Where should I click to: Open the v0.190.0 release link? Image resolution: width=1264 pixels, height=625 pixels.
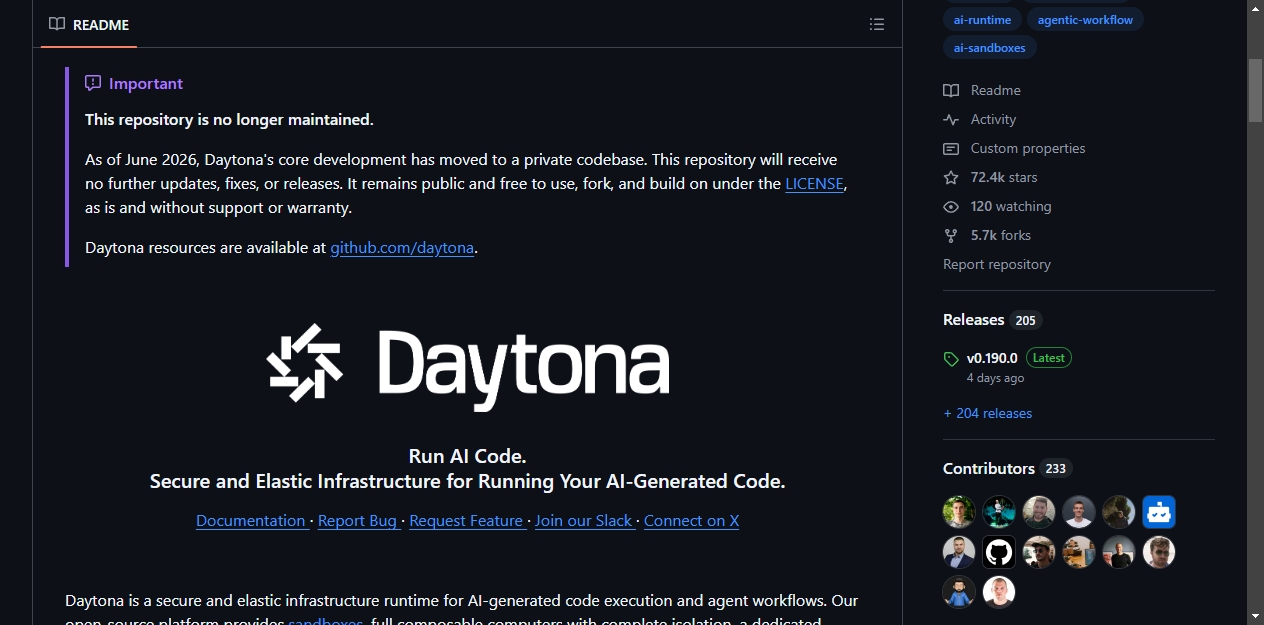pyautogui.click(x=992, y=358)
